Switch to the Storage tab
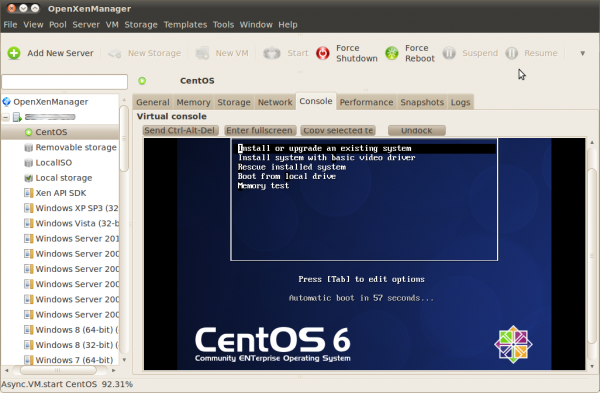 click(234, 102)
